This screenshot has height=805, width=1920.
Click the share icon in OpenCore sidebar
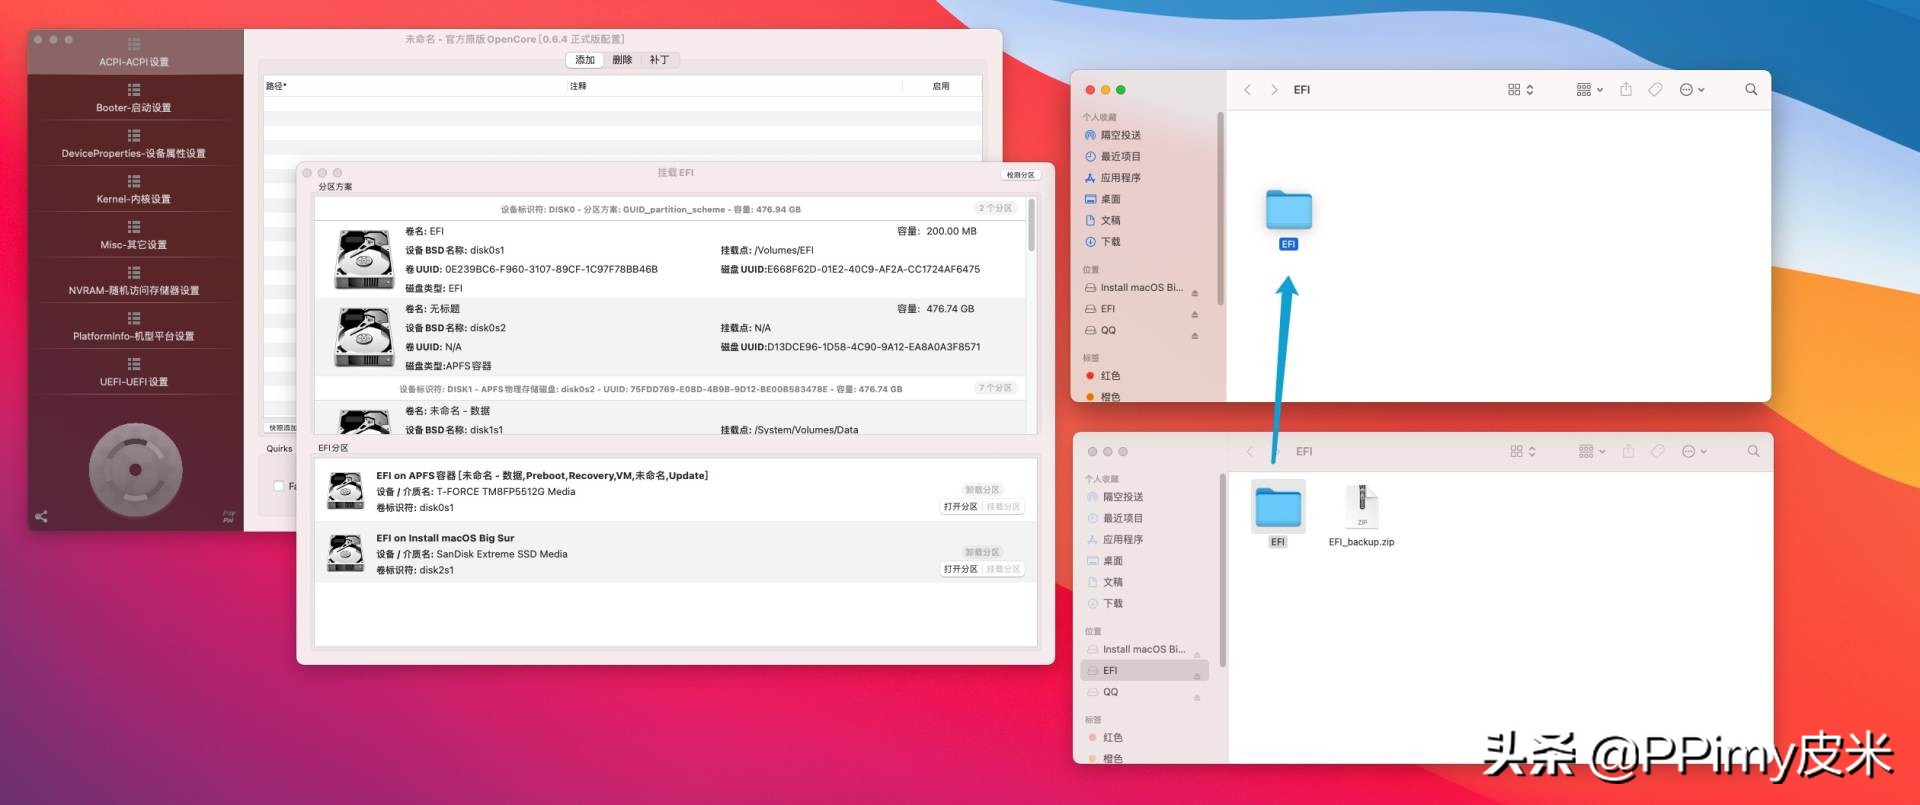[41, 517]
